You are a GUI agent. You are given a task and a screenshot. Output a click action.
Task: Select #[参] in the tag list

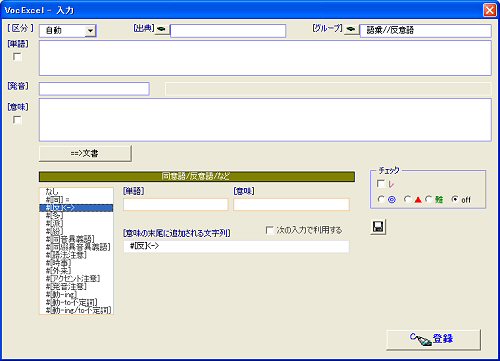(76, 216)
